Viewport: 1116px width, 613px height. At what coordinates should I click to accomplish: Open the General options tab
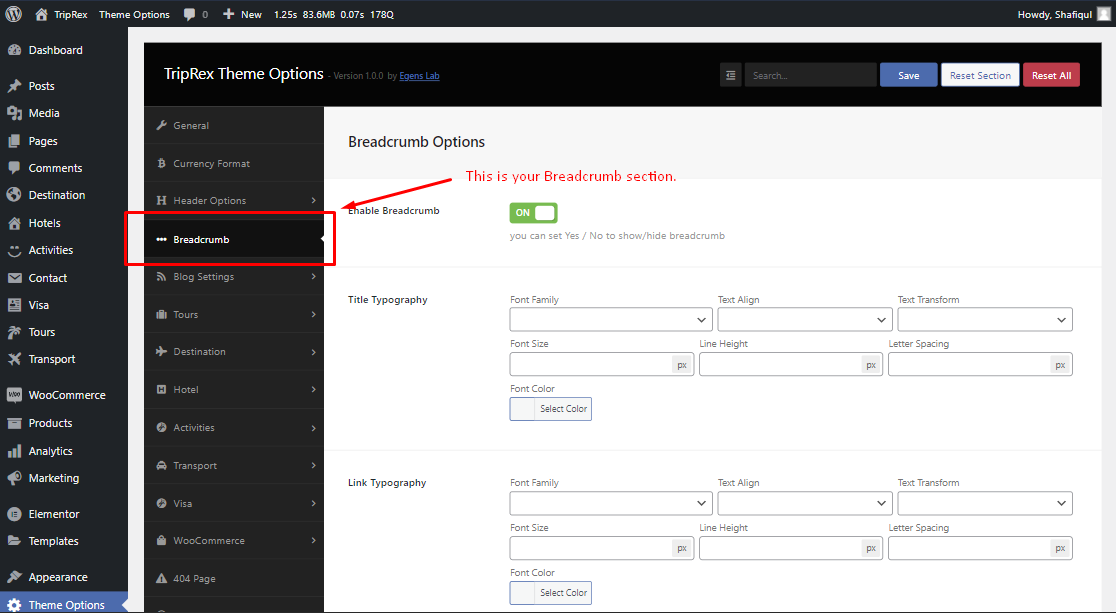tap(233, 125)
